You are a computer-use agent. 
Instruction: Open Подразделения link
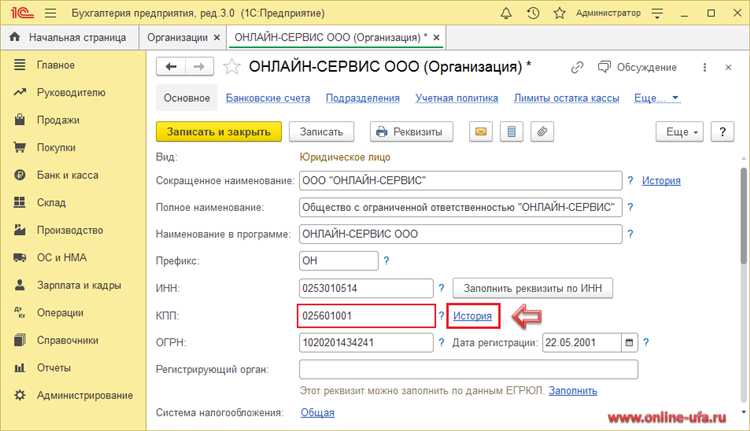click(x=363, y=98)
